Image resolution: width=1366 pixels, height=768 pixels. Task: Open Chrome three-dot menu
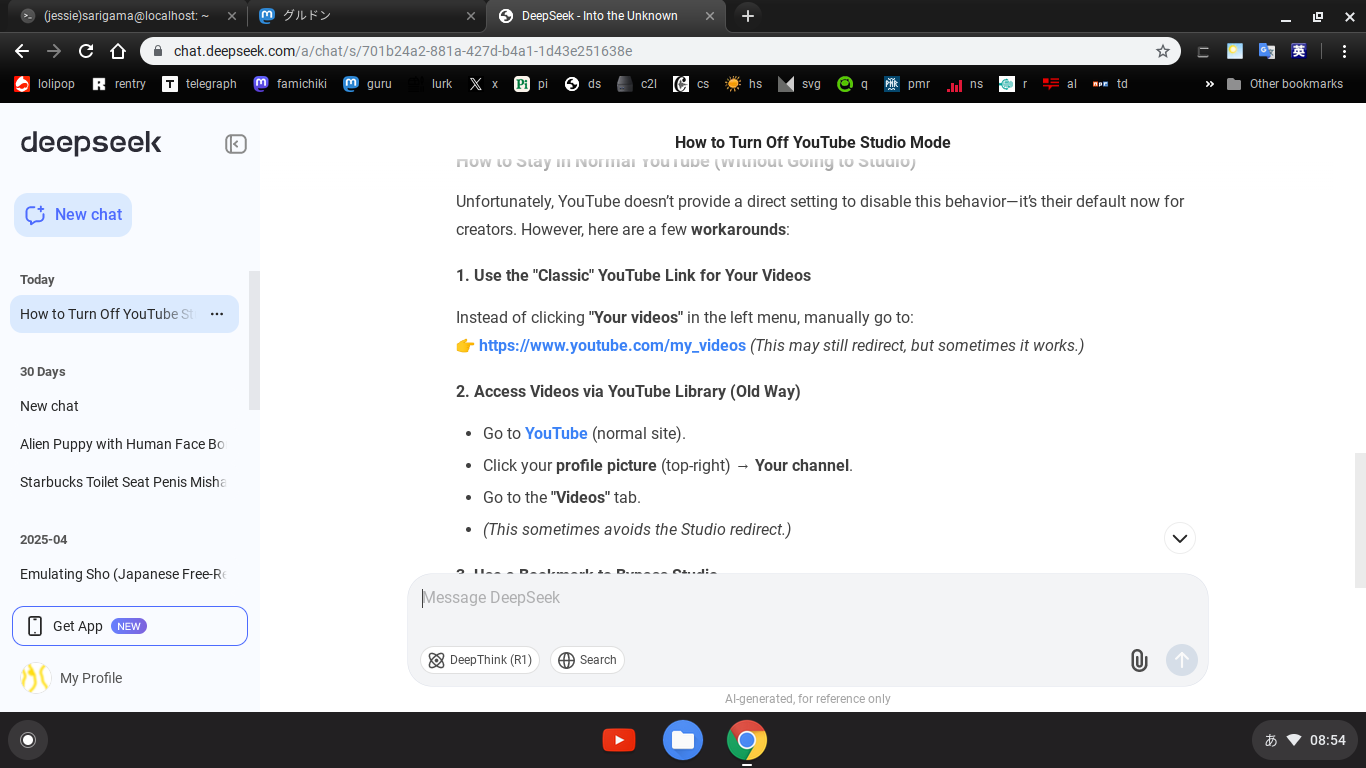tap(1345, 51)
